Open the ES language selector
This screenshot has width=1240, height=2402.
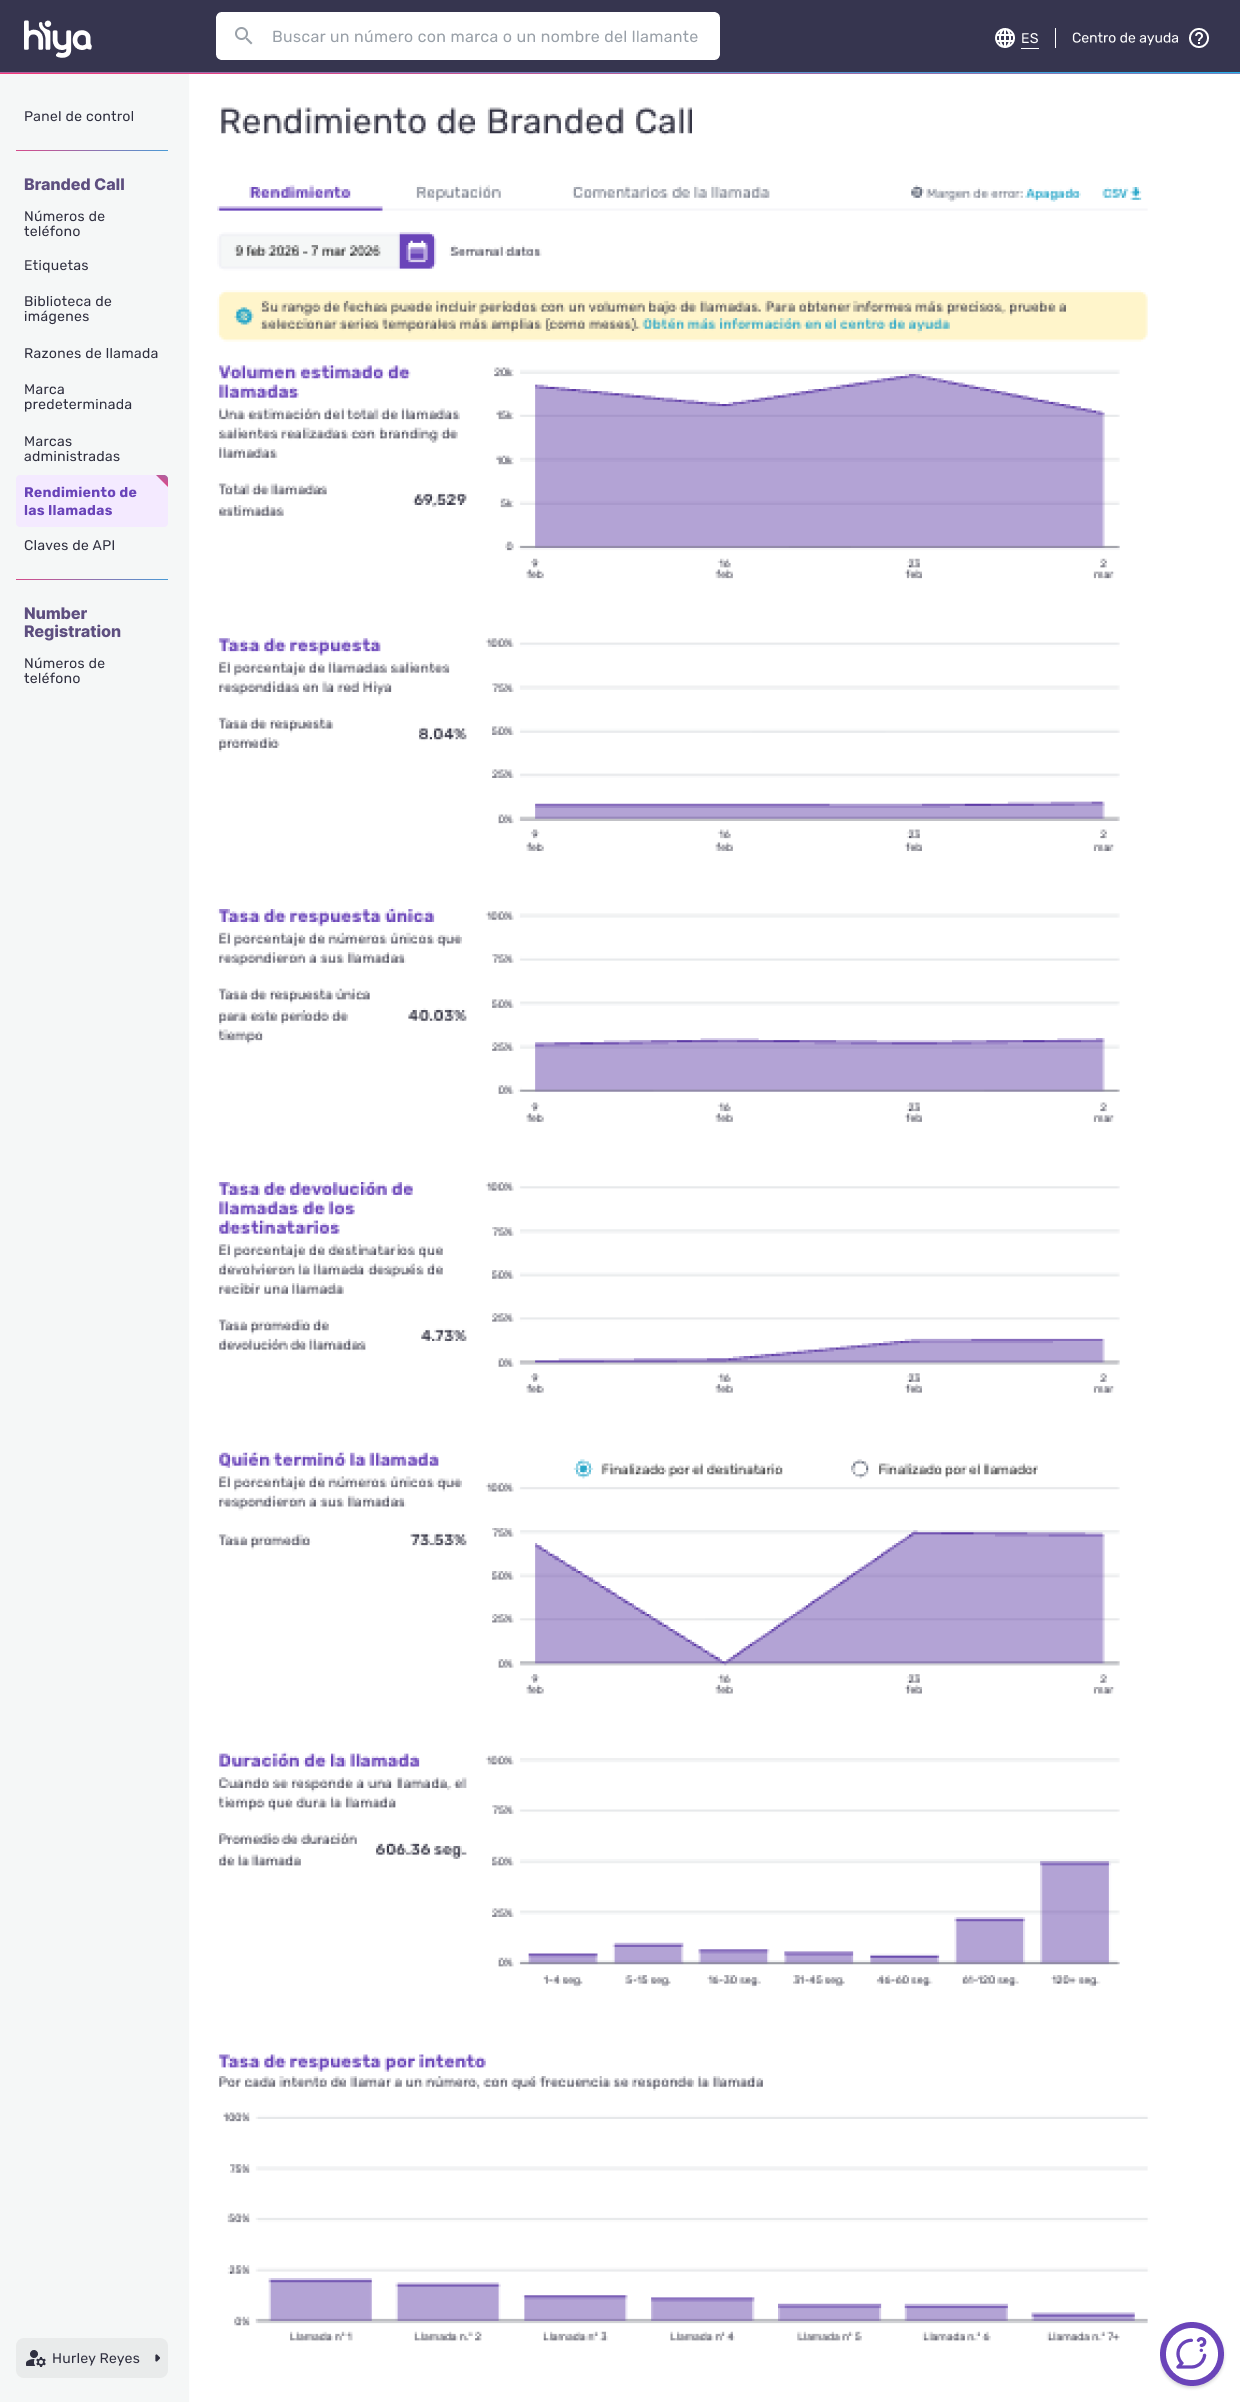[1029, 38]
